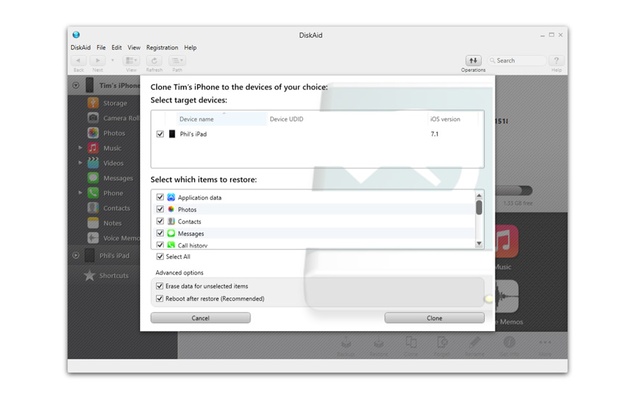Toggle Erase data for unselected items

160,286
